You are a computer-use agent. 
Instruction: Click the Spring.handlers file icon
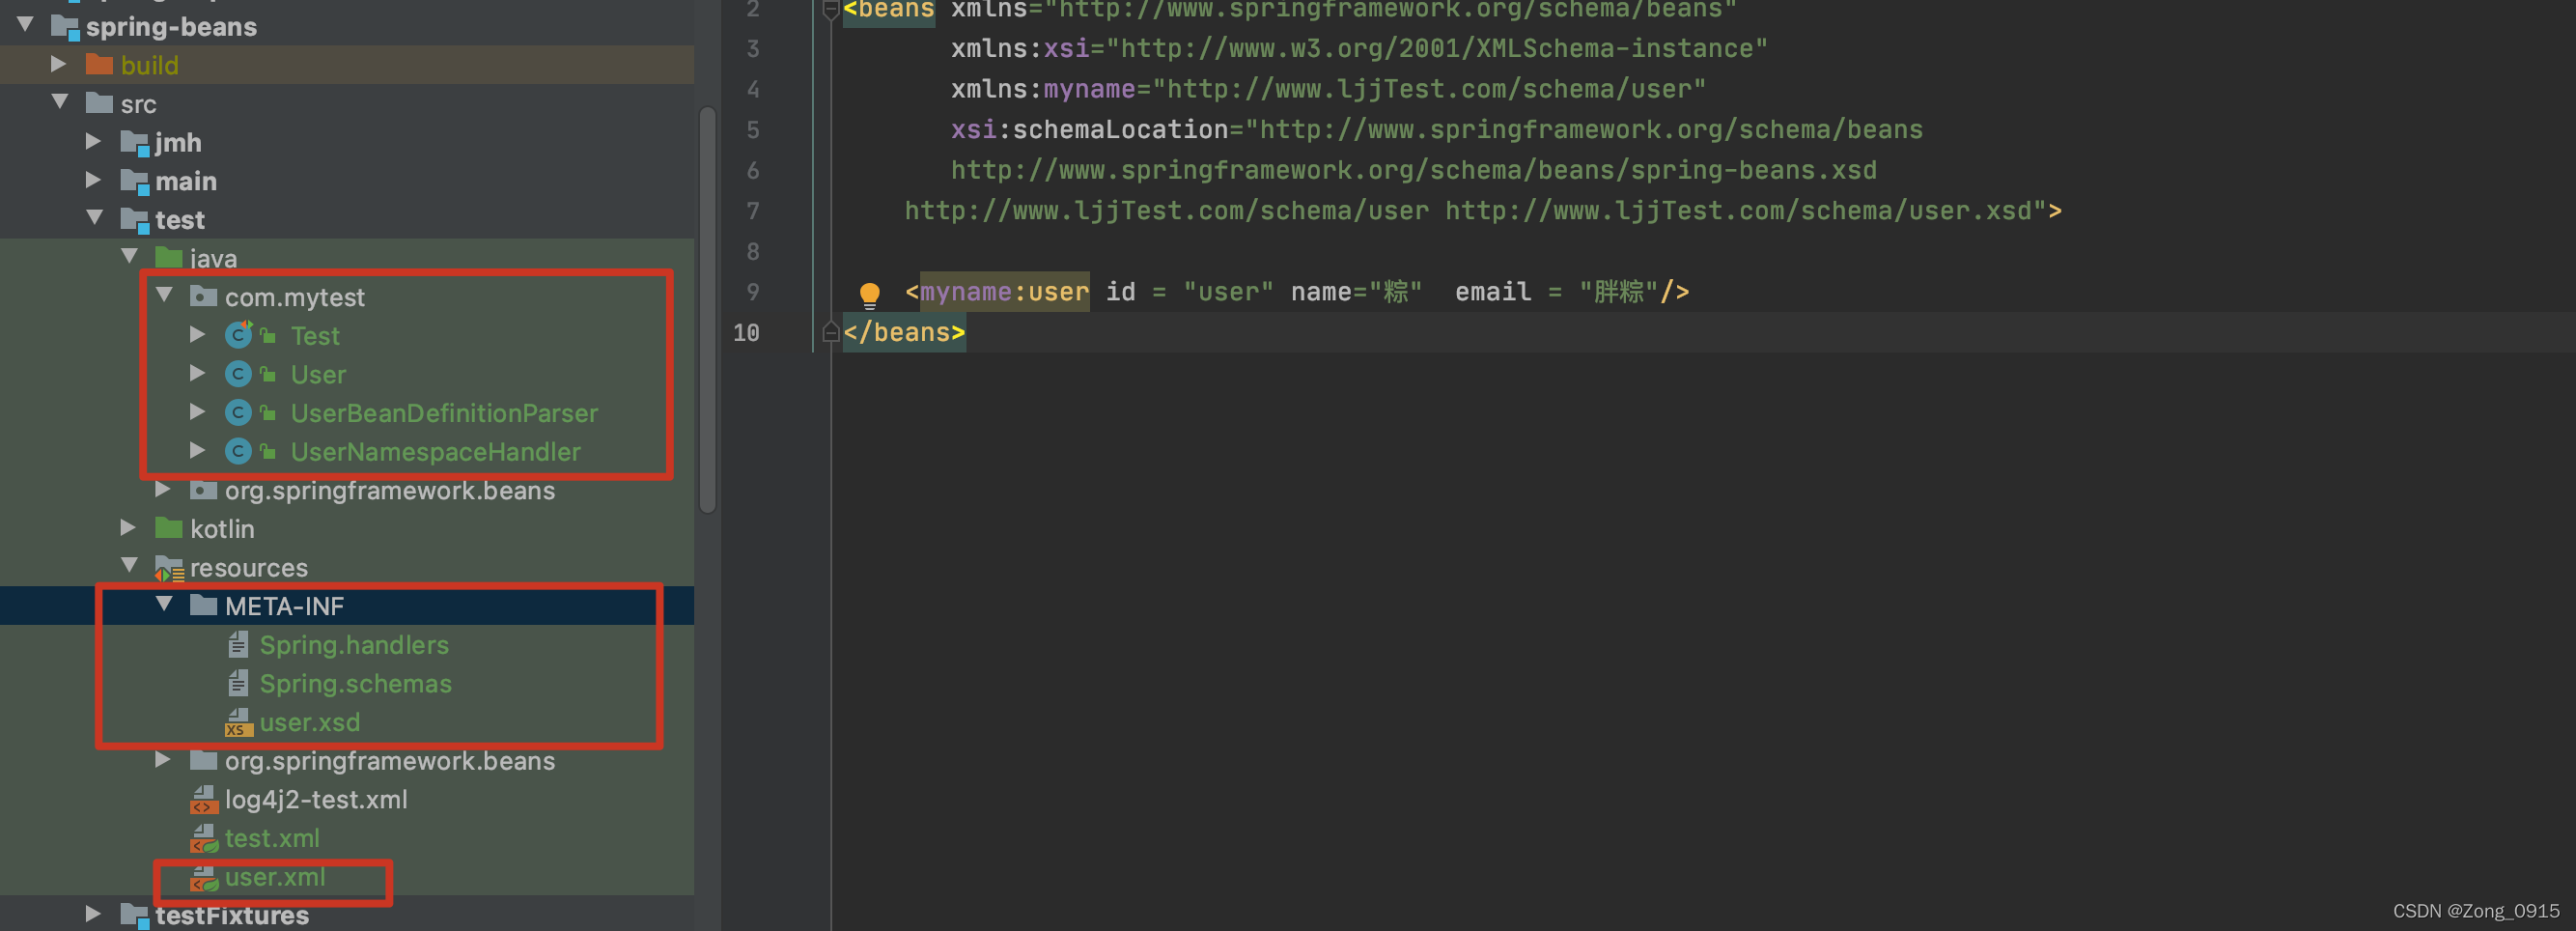pyautogui.click(x=238, y=645)
